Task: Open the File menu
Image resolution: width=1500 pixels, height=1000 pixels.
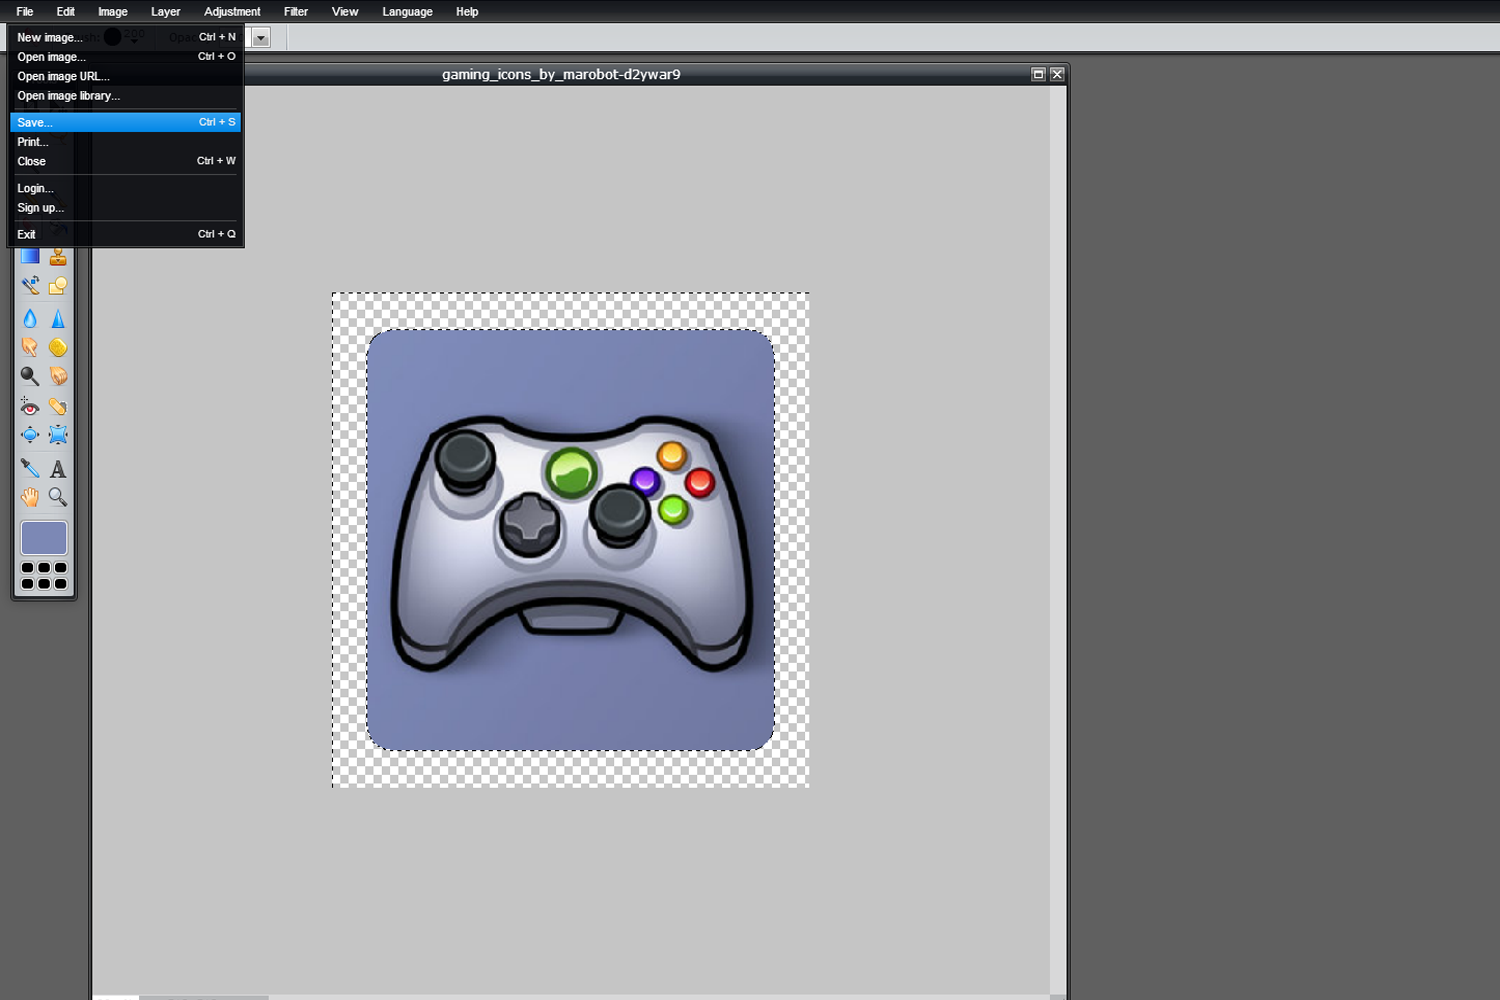Action: tap(25, 12)
